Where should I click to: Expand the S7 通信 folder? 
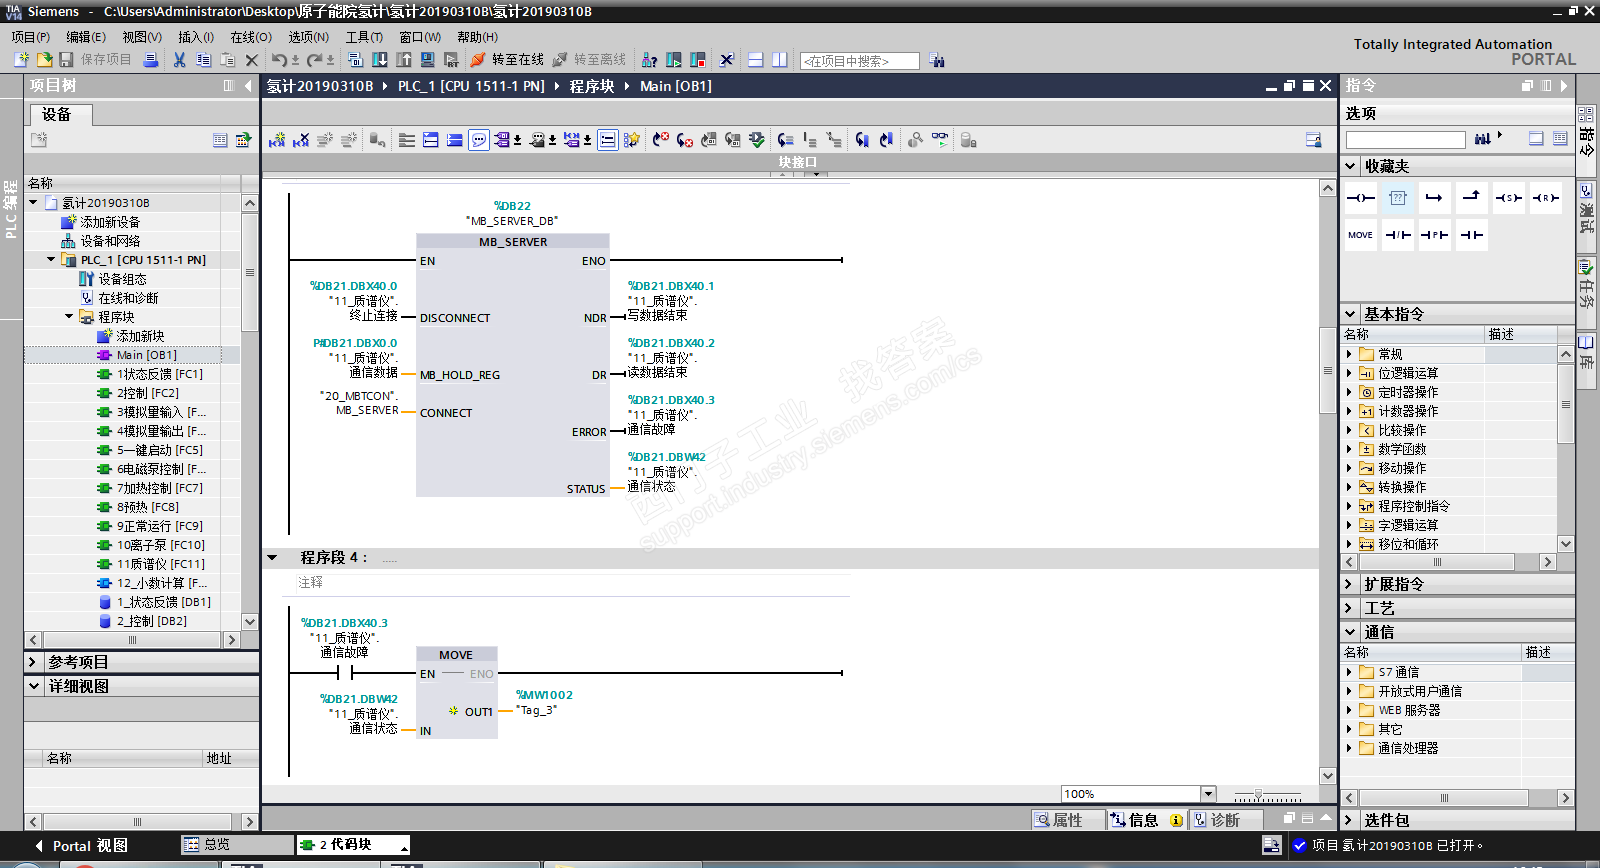click(1349, 672)
